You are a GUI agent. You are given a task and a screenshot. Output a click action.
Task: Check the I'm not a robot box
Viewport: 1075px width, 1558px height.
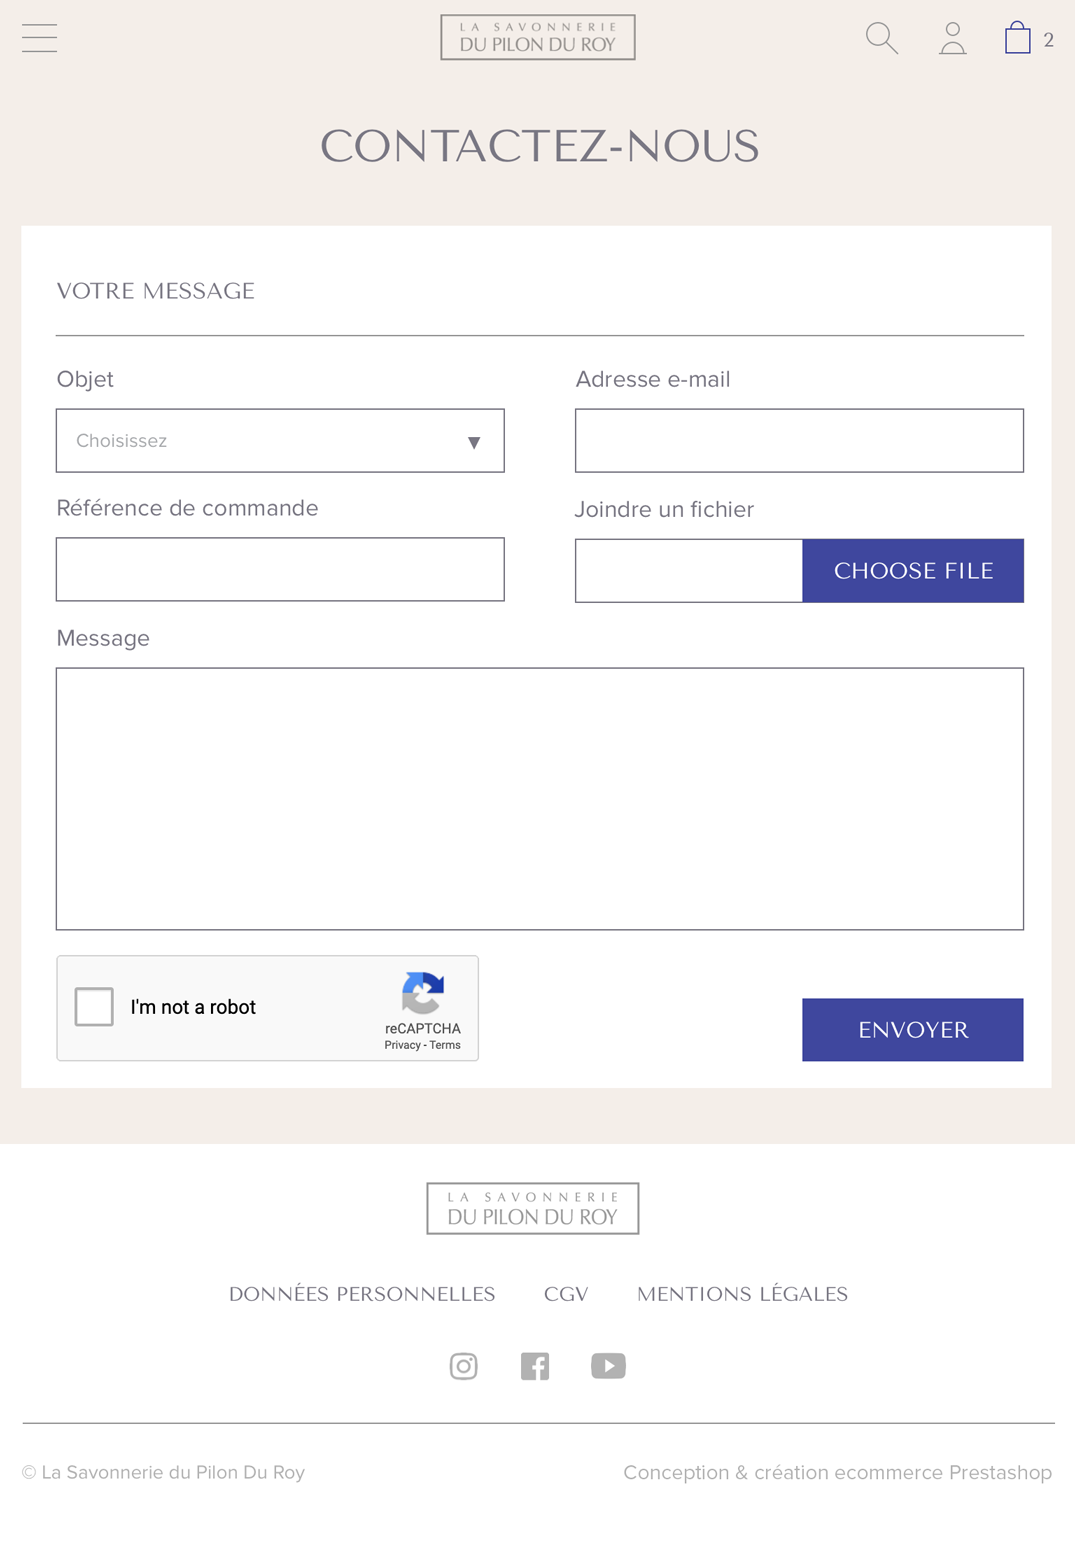pyautogui.click(x=94, y=1007)
